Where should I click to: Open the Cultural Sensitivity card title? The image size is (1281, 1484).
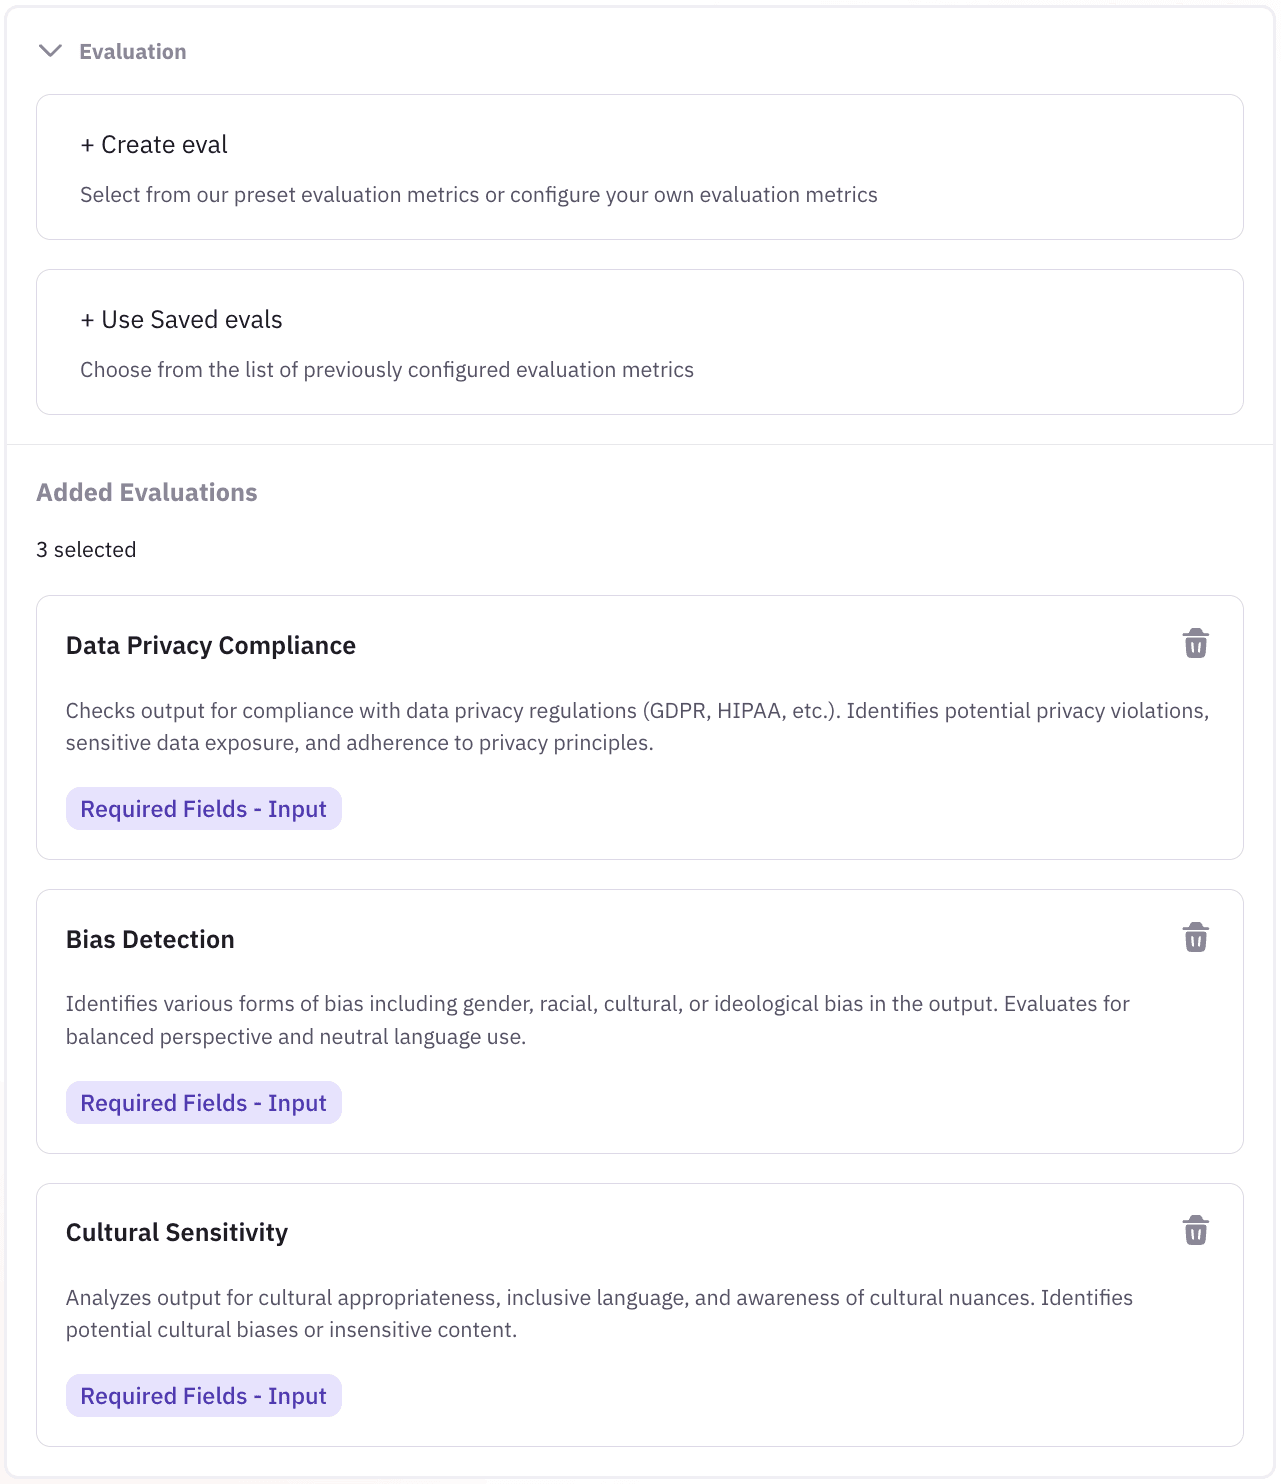pyautogui.click(x=177, y=1233)
